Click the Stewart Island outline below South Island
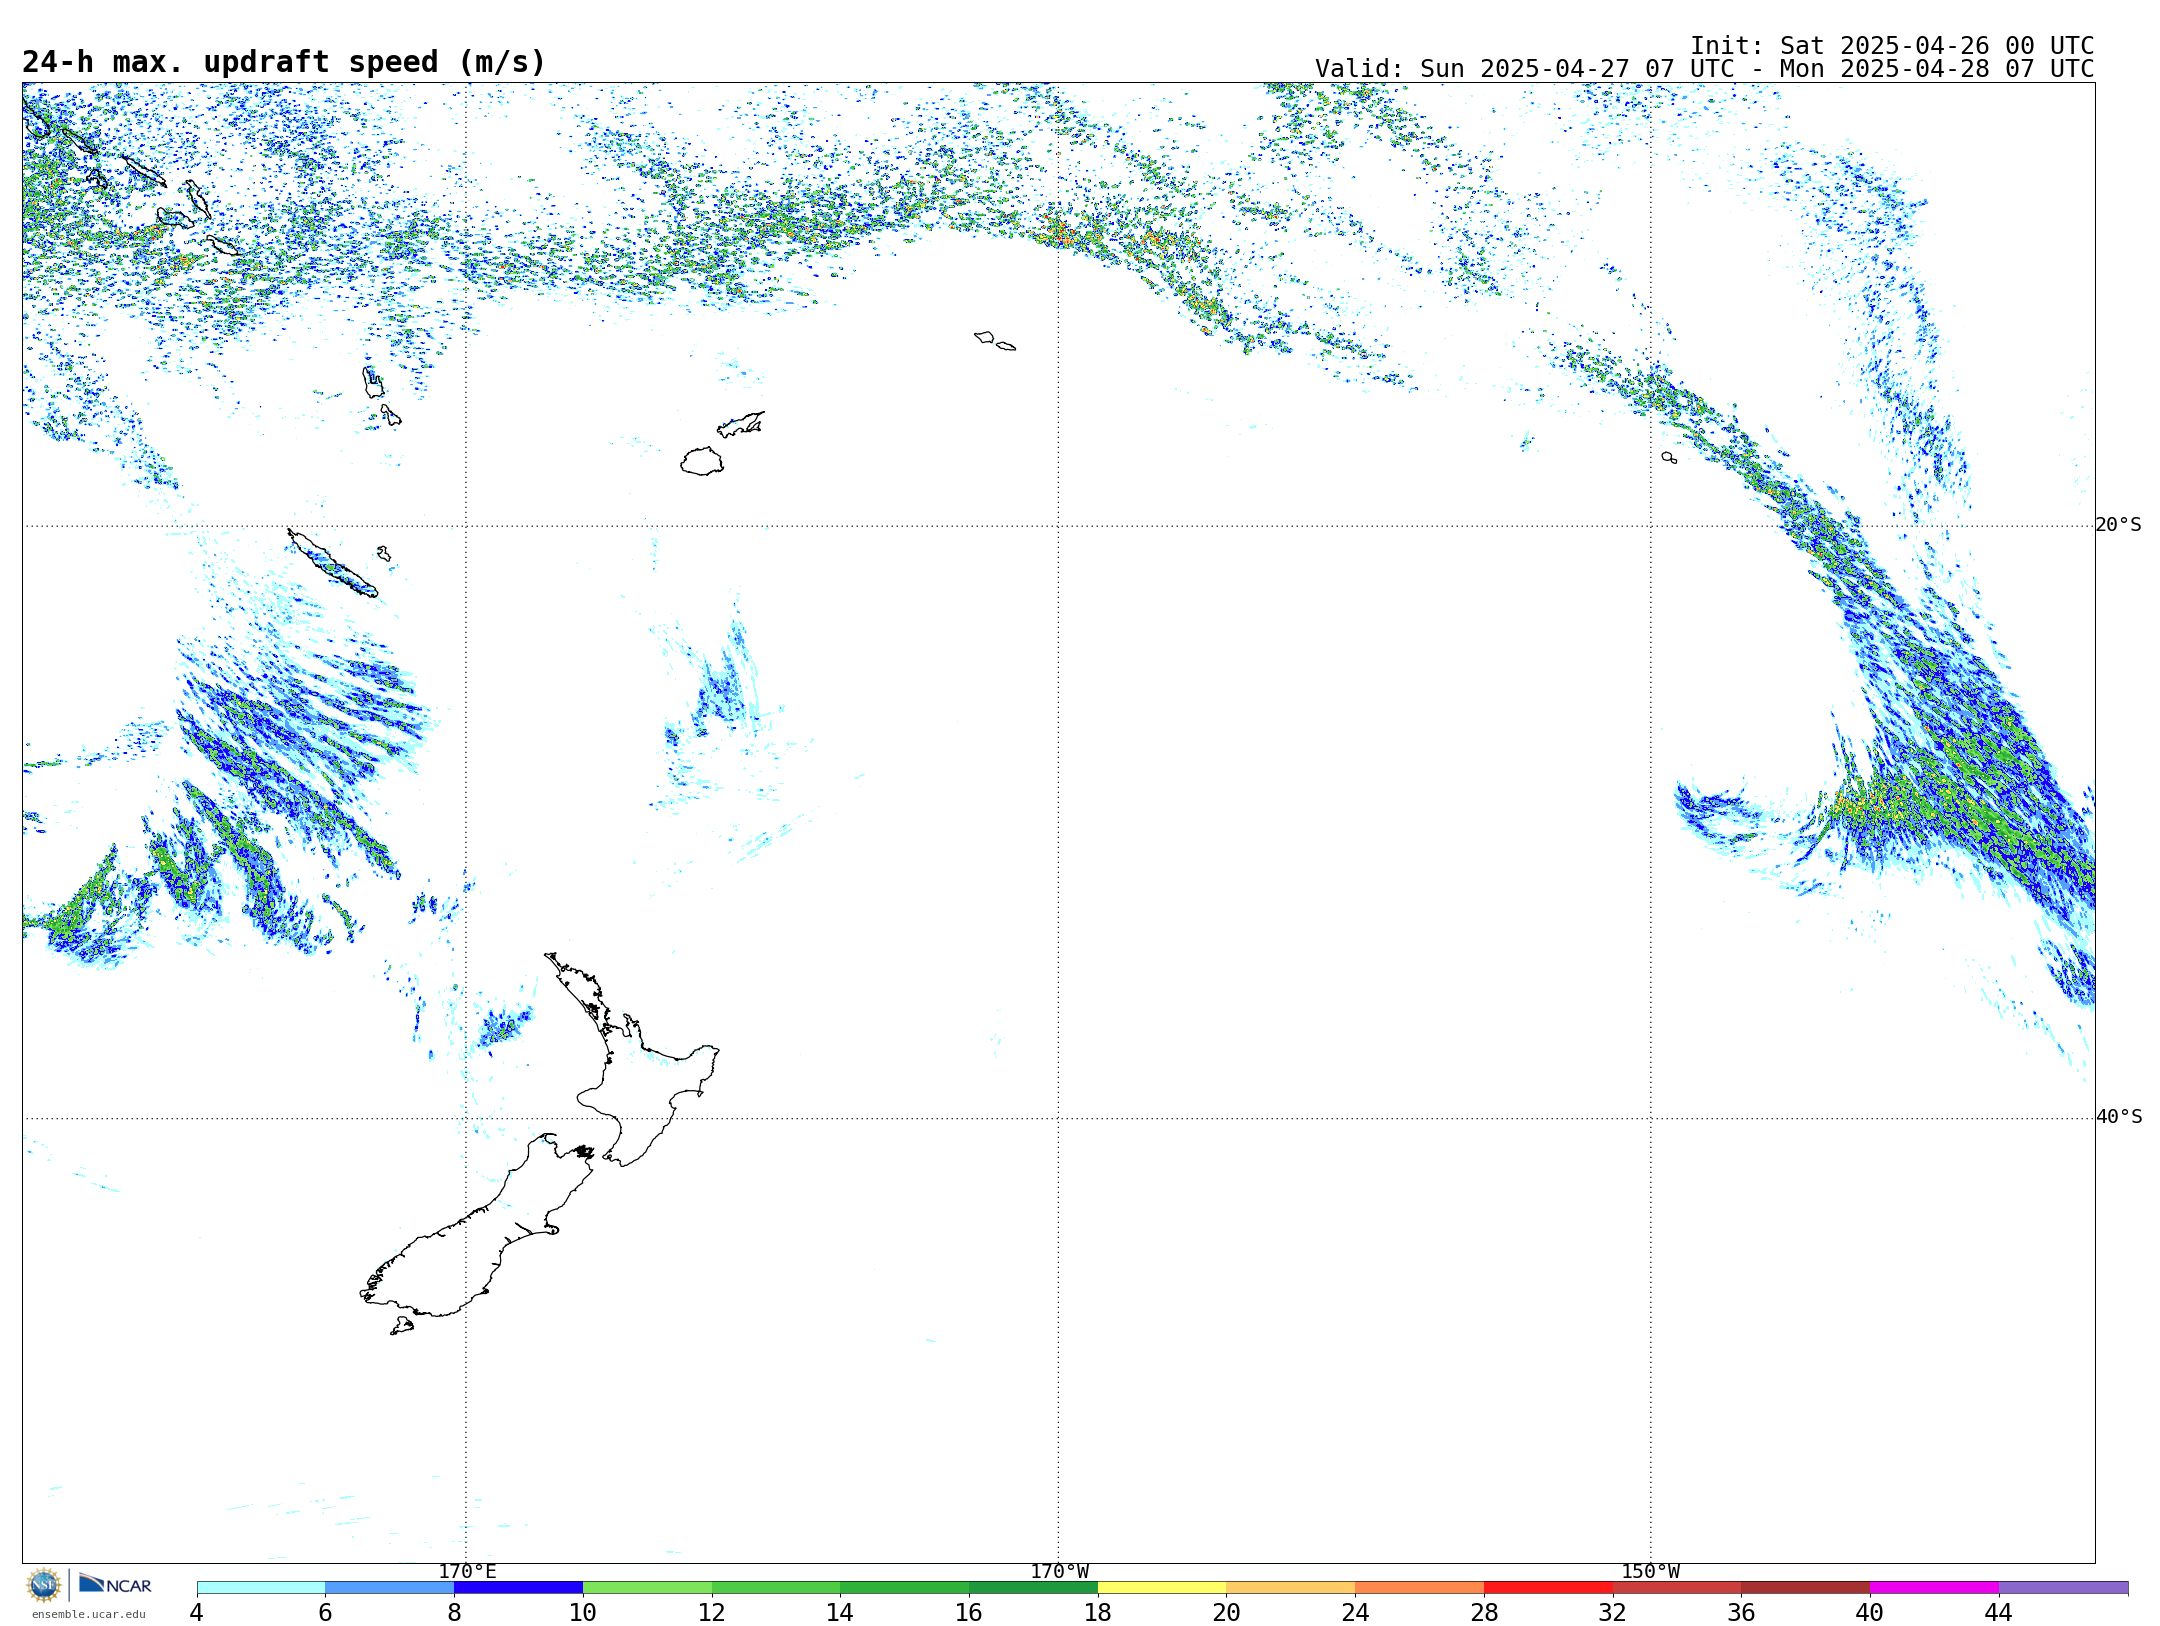 [x=402, y=1326]
